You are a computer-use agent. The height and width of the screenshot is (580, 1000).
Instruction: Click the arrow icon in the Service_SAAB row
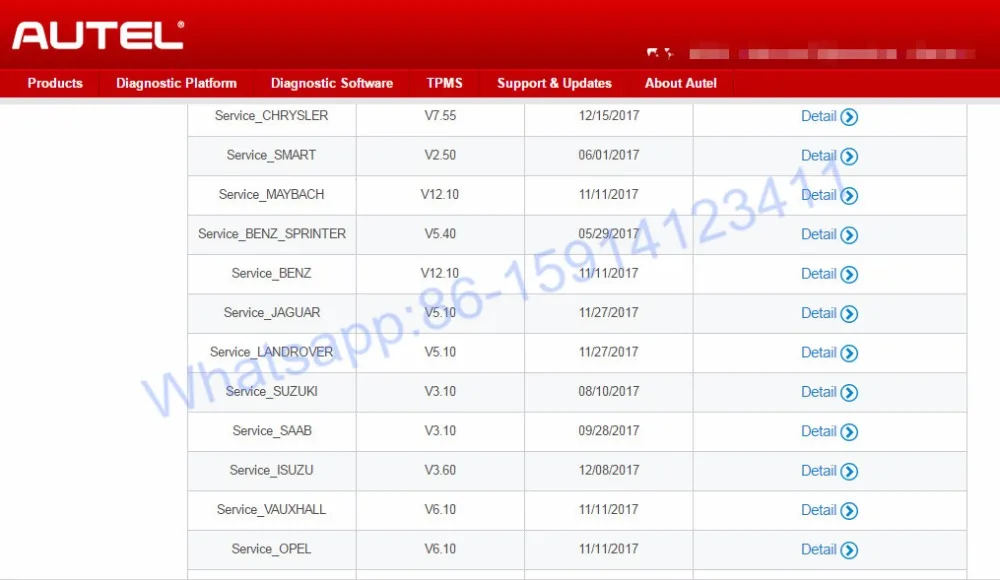(x=849, y=432)
